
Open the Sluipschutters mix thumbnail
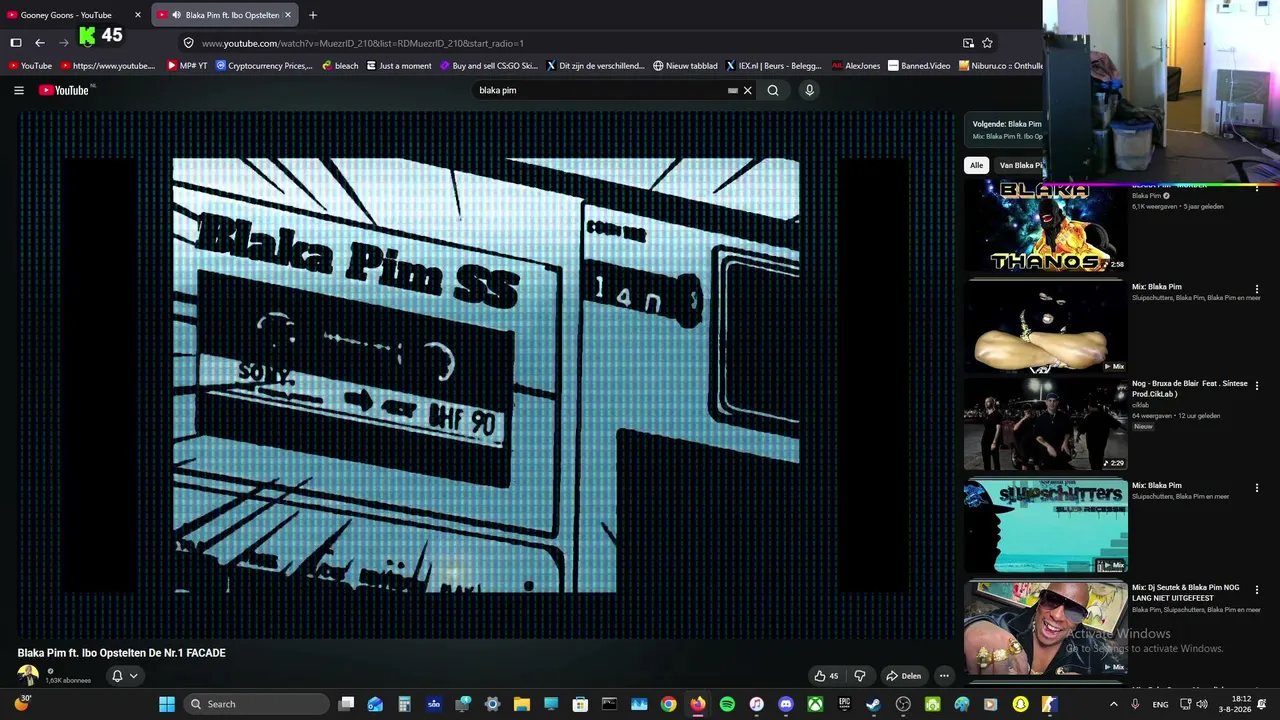1045,525
